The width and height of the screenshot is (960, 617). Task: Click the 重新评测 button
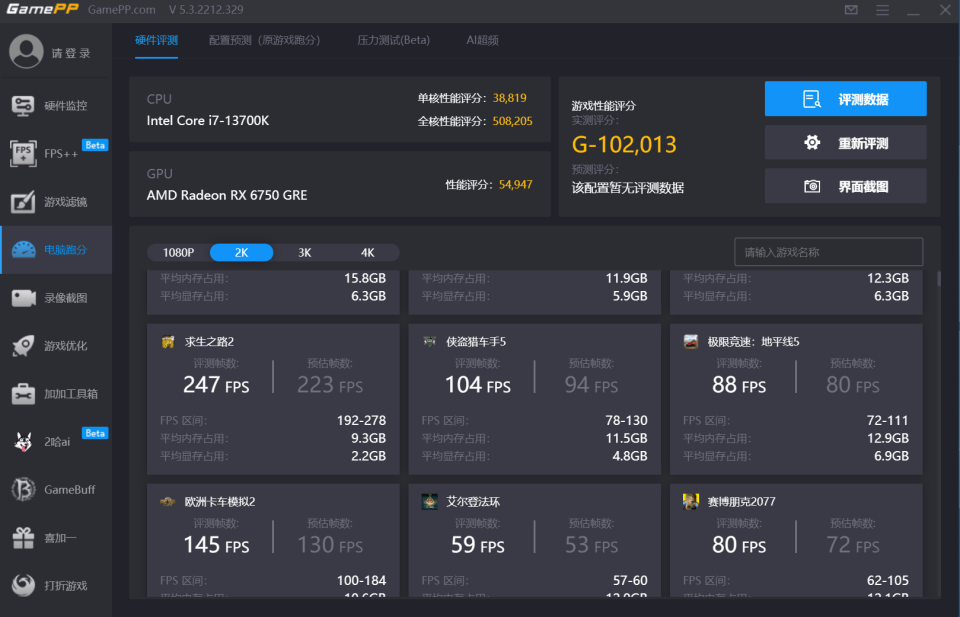846,143
